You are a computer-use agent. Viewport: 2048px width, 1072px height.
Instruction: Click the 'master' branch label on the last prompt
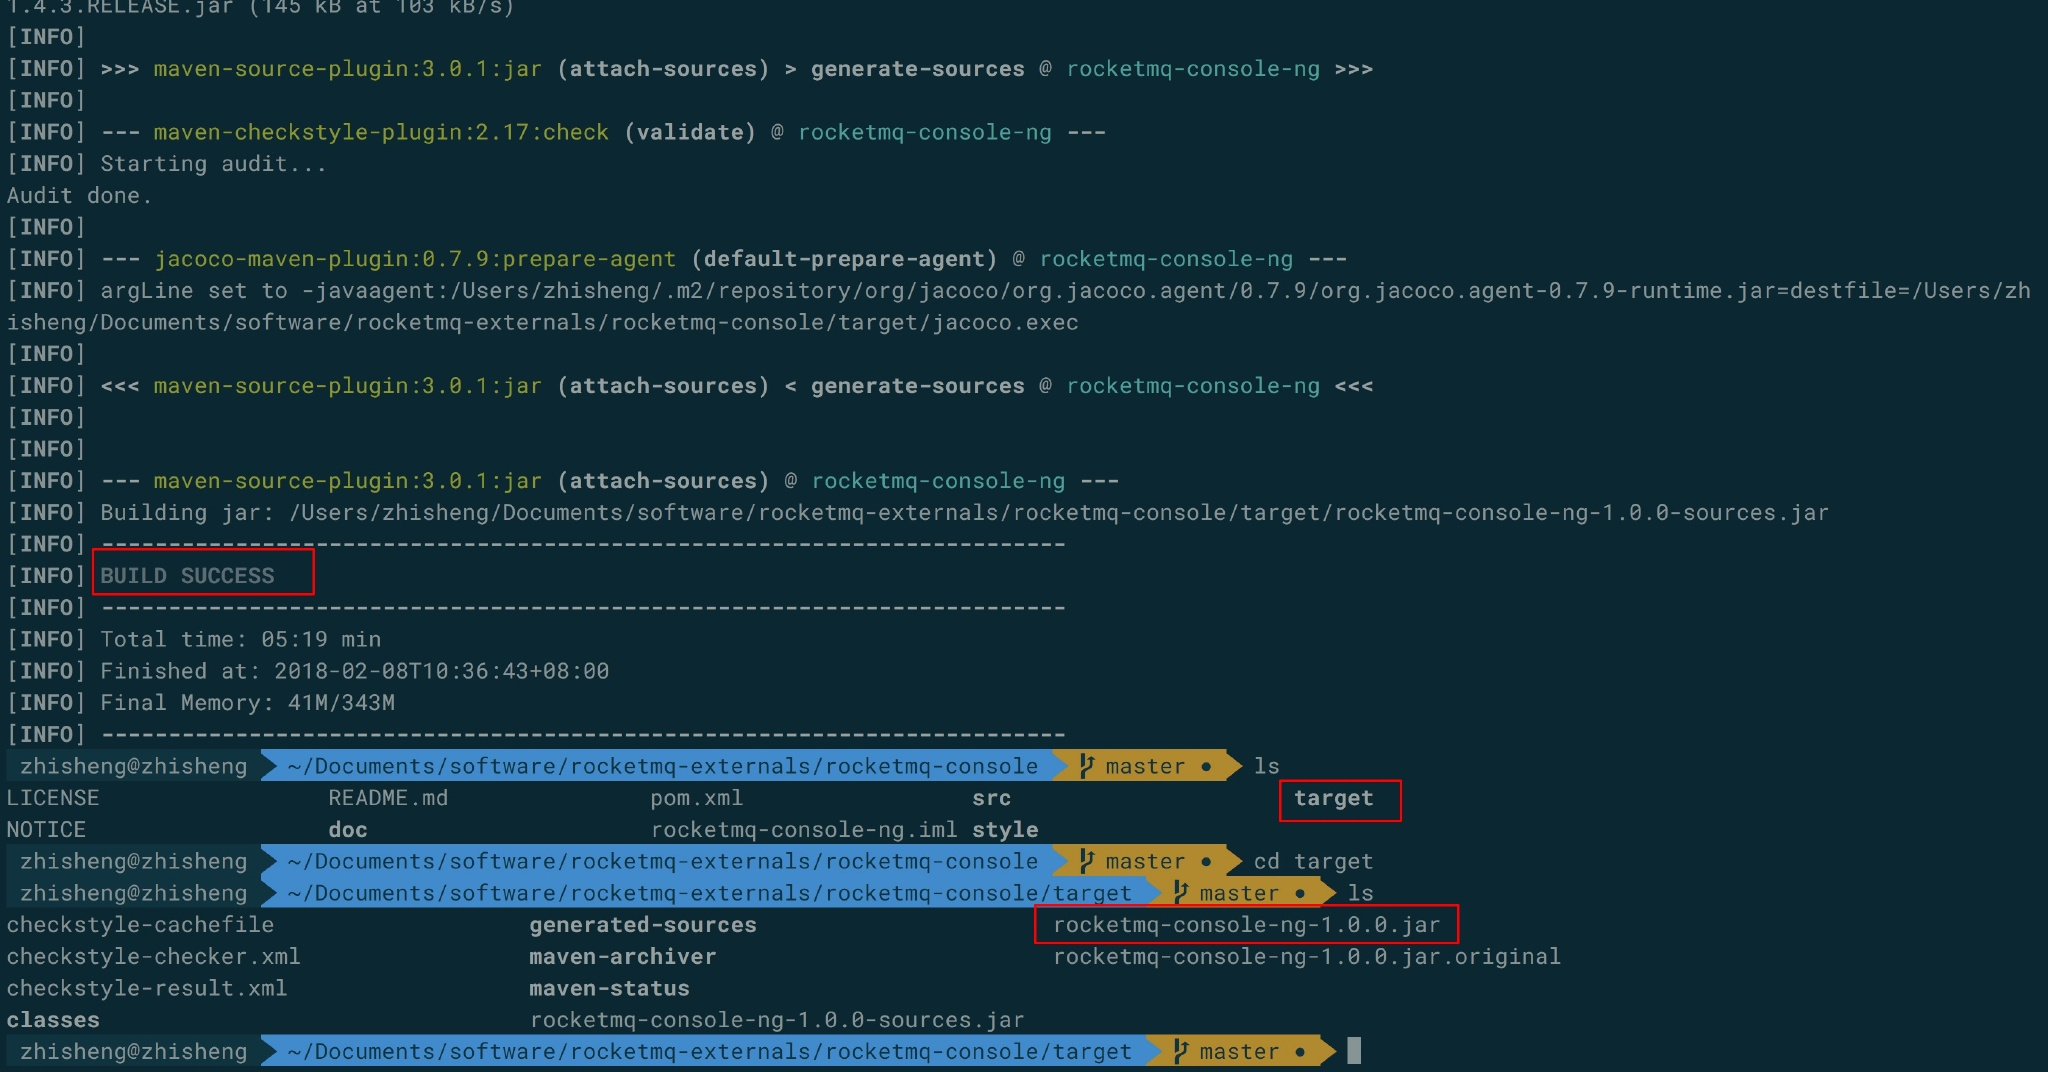[1239, 1051]
